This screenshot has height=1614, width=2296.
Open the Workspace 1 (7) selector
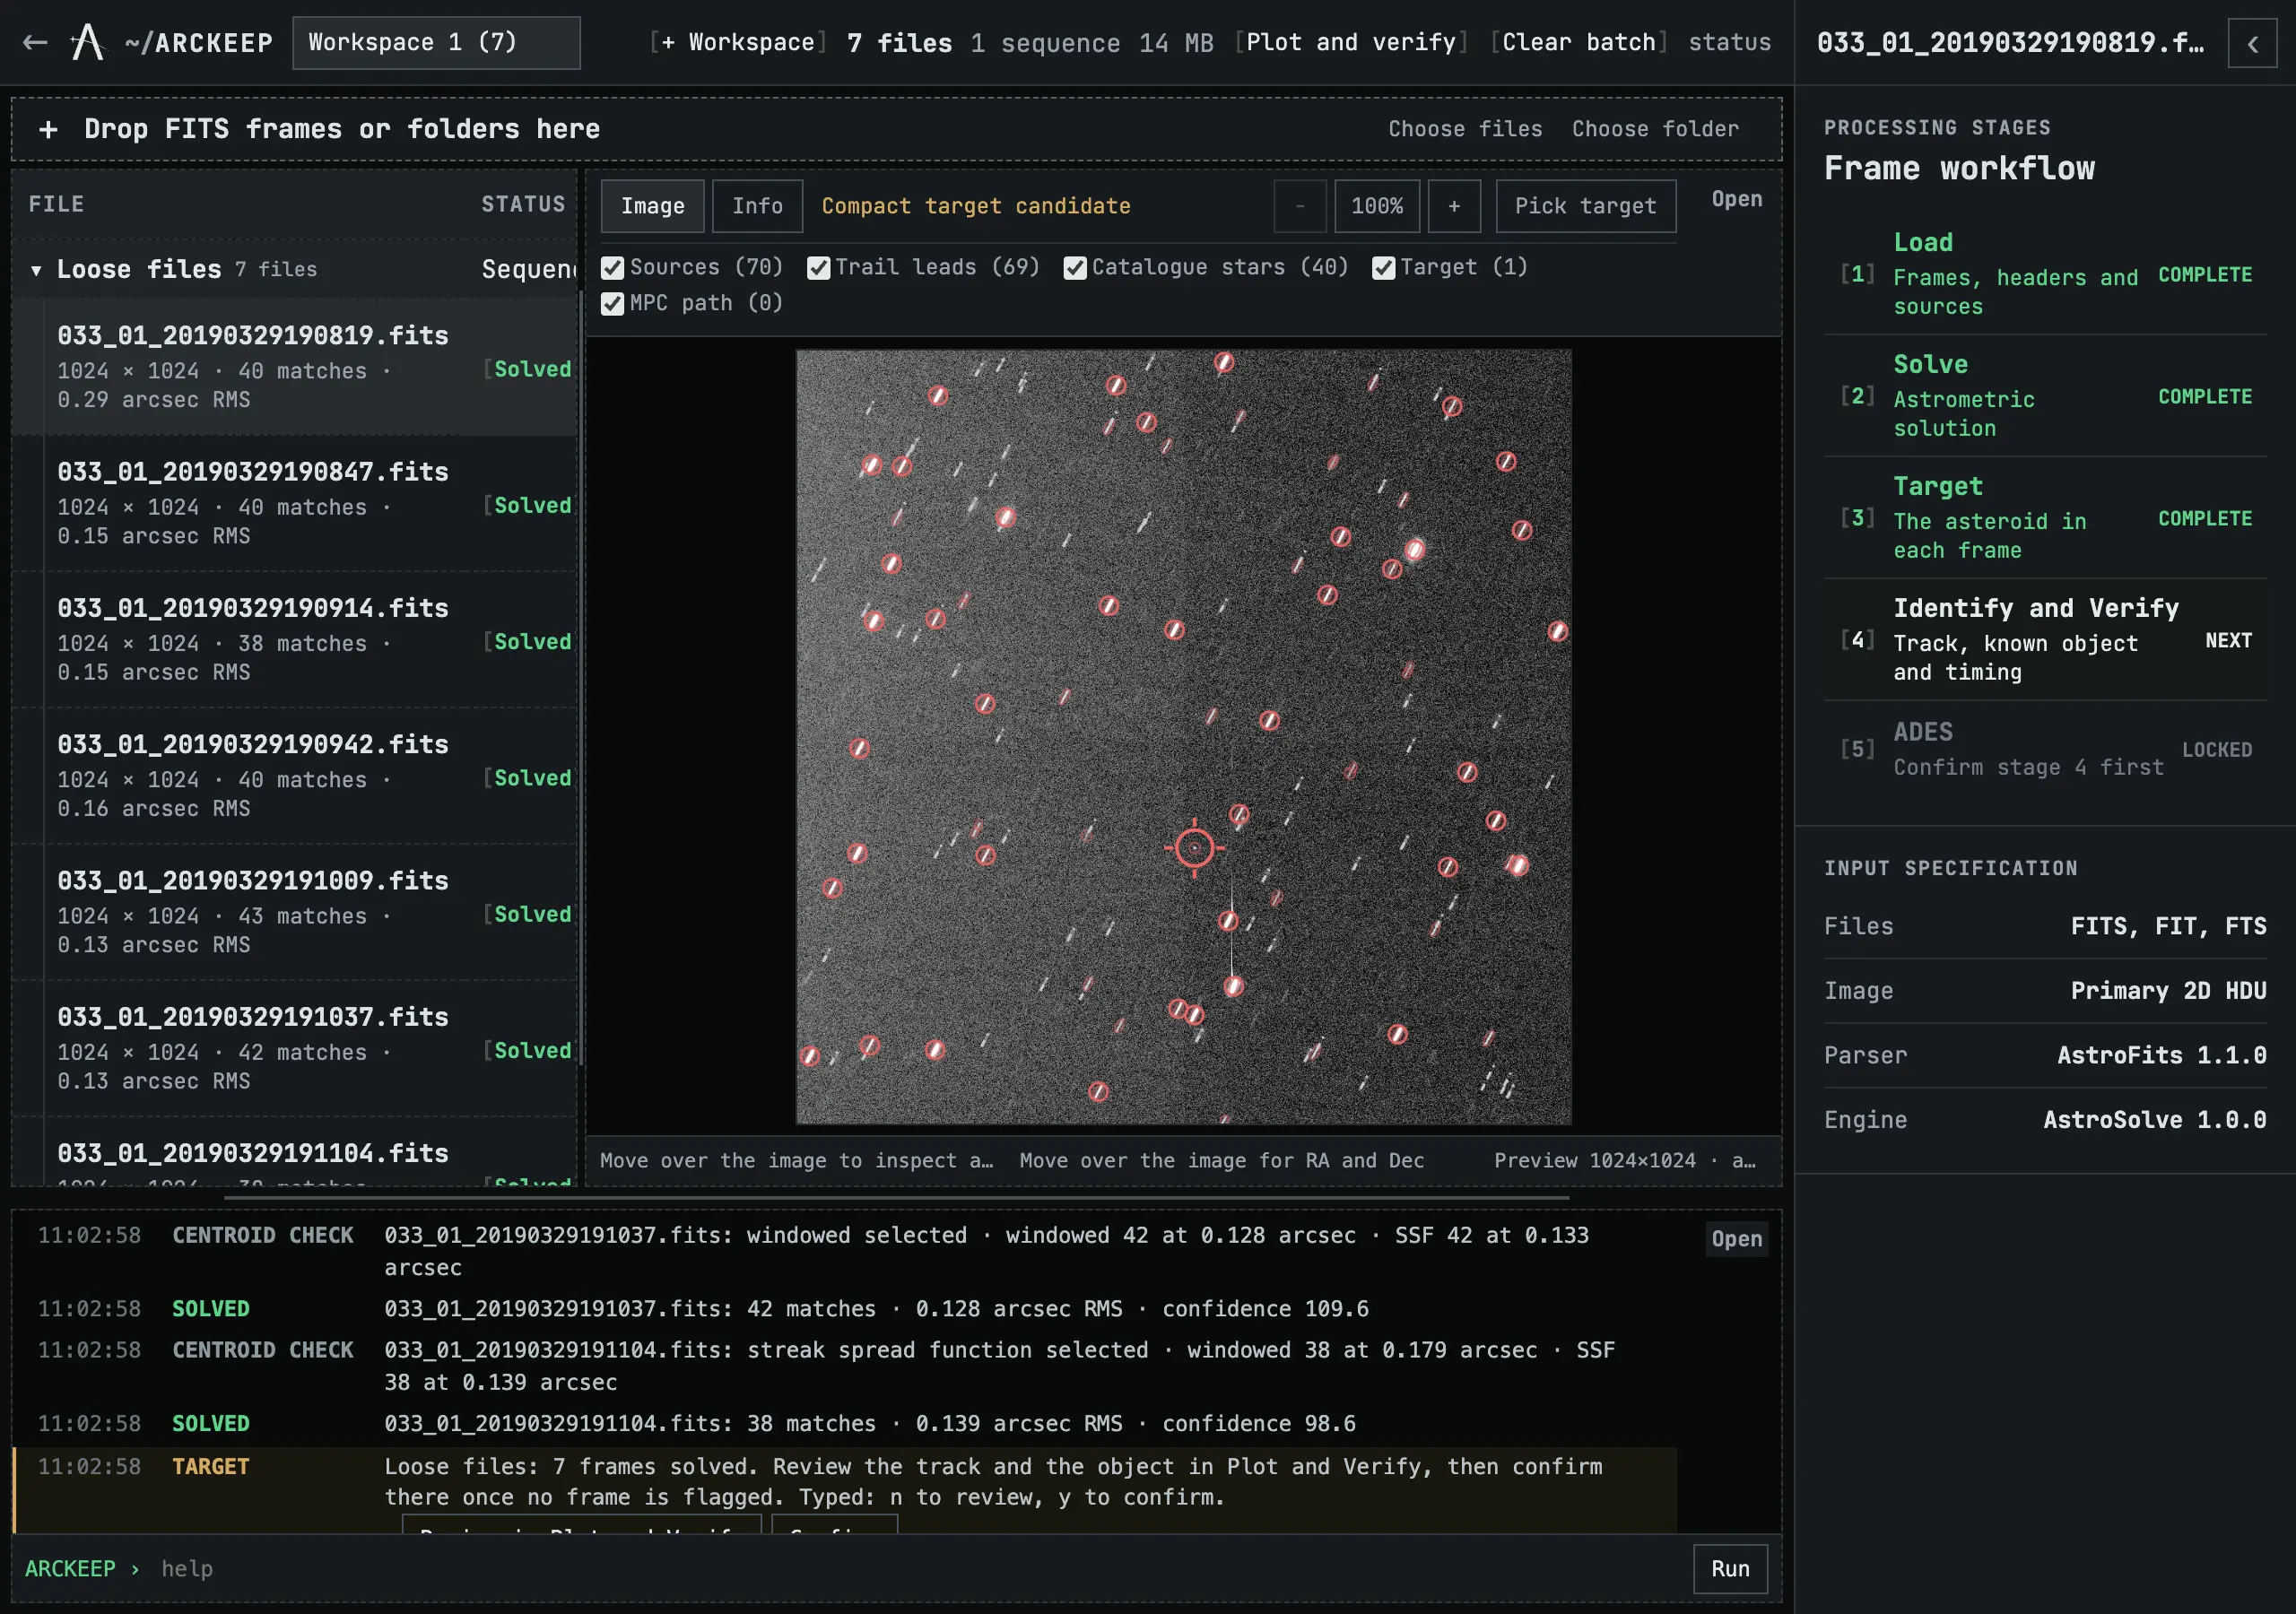(x=436, y=42)
